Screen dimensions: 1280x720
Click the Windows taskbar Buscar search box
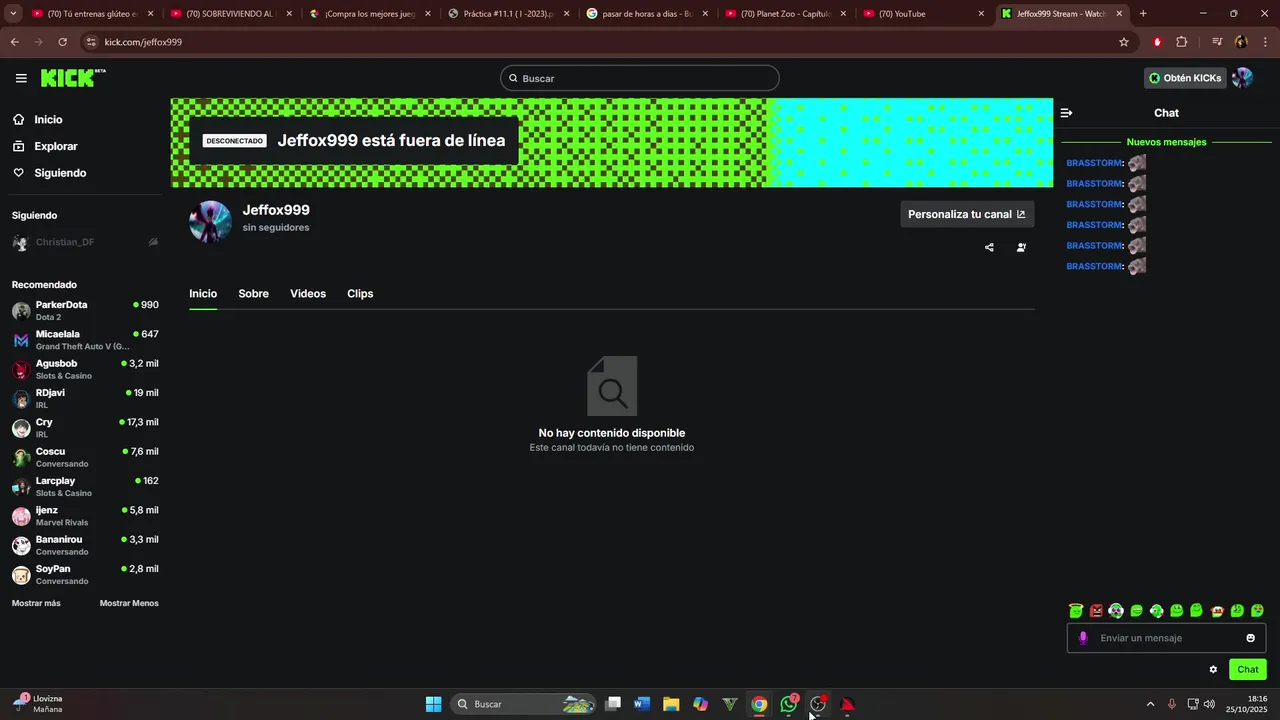(x=522, y=704)
